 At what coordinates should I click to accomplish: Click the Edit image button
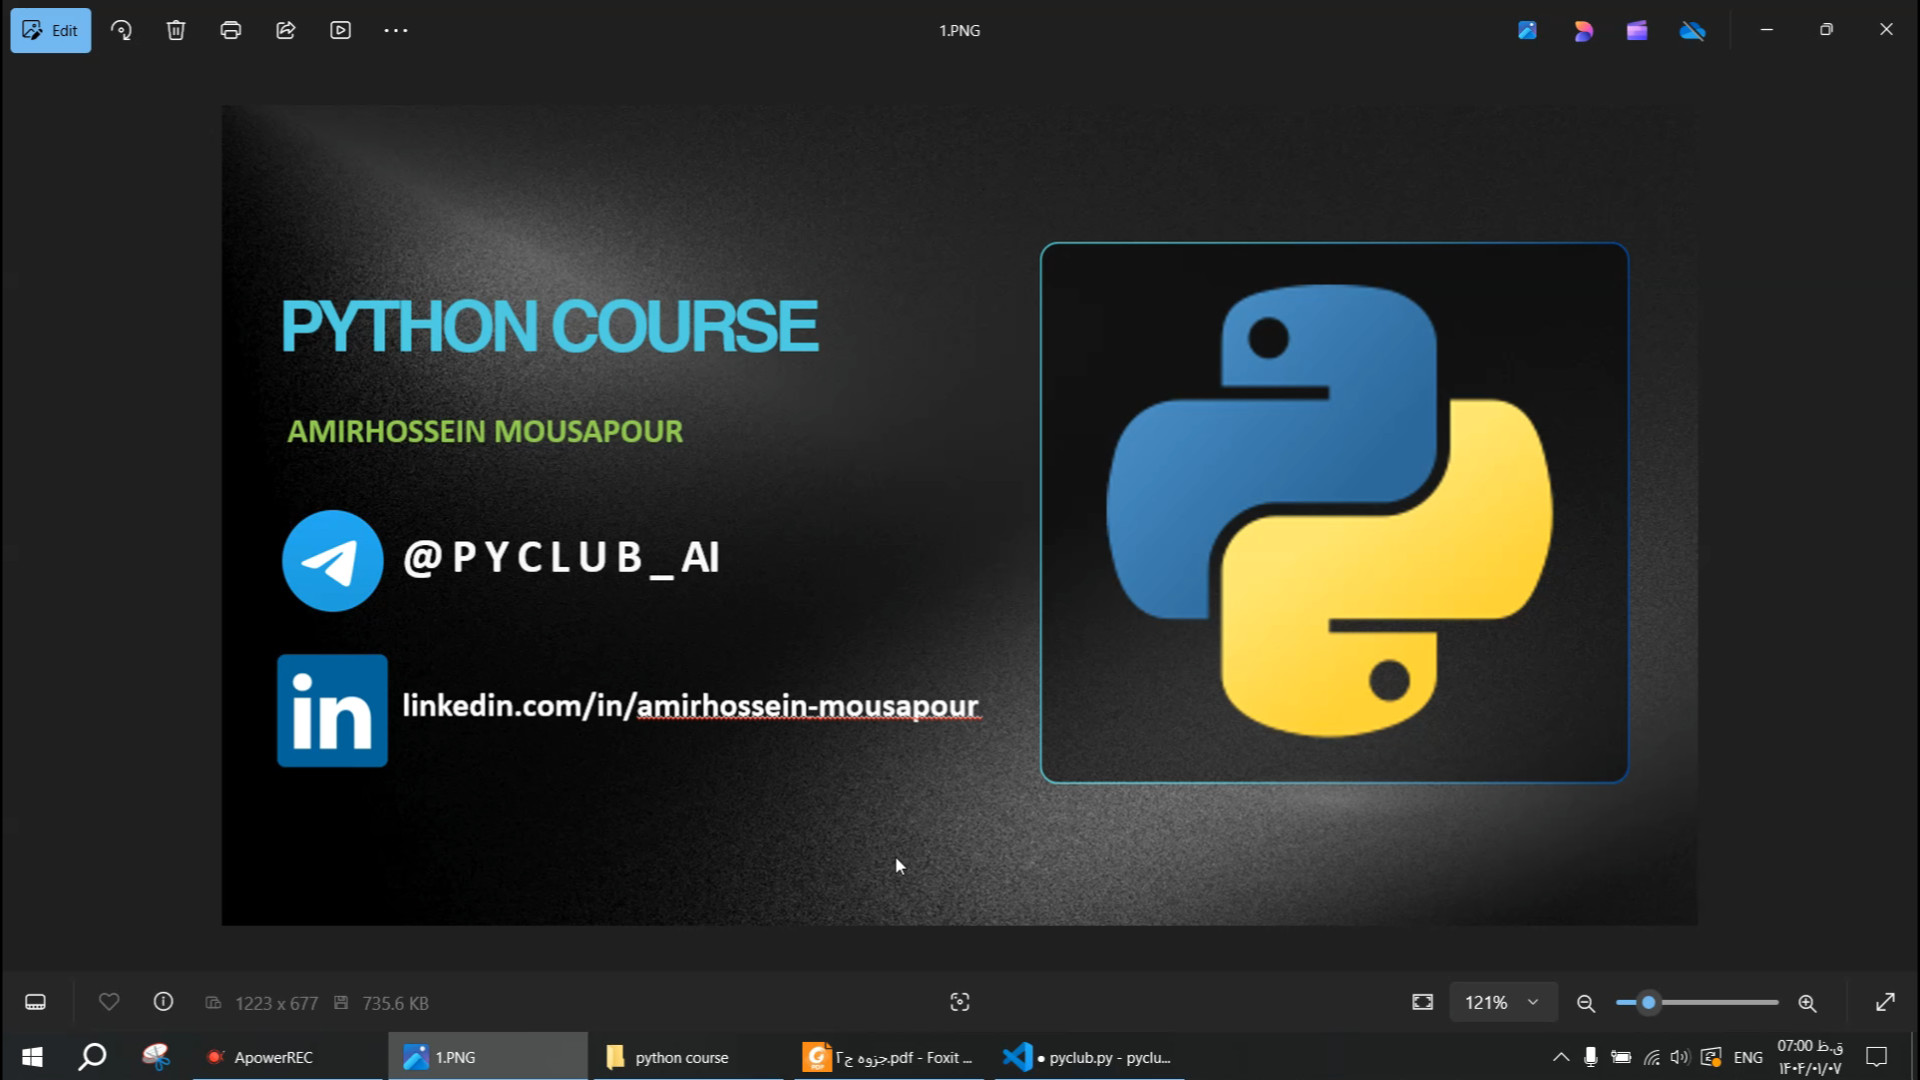(x=51, y=30)
